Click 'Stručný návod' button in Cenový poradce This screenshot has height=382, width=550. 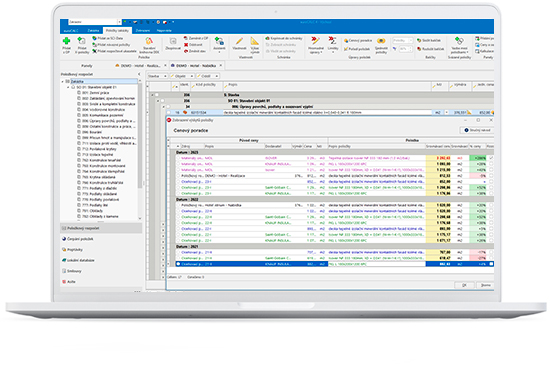point(477,130)
